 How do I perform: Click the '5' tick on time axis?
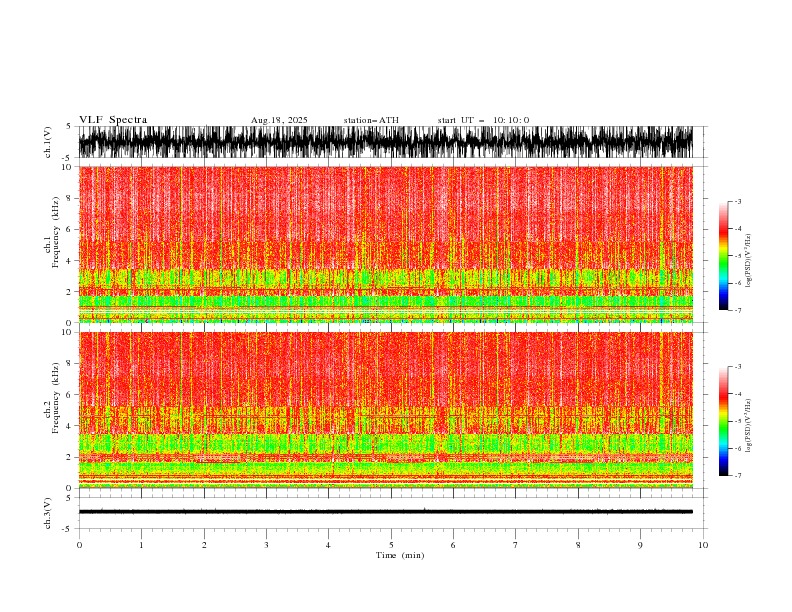tap(391, 545)
